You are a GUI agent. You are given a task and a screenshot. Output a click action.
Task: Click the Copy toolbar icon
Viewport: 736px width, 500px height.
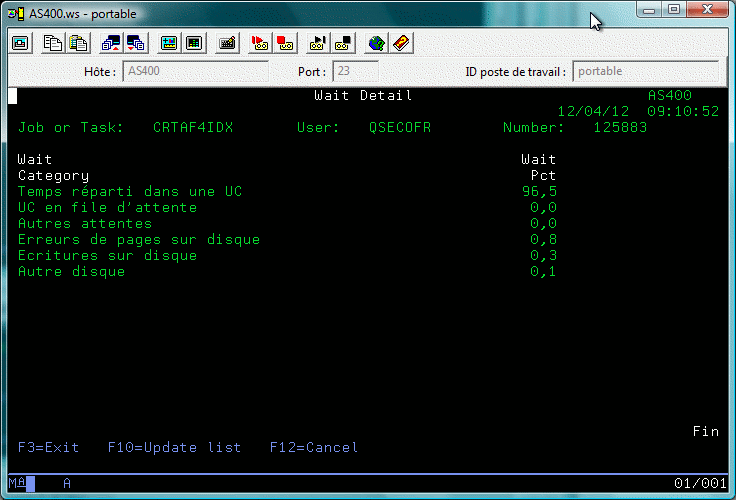(53, 43)
